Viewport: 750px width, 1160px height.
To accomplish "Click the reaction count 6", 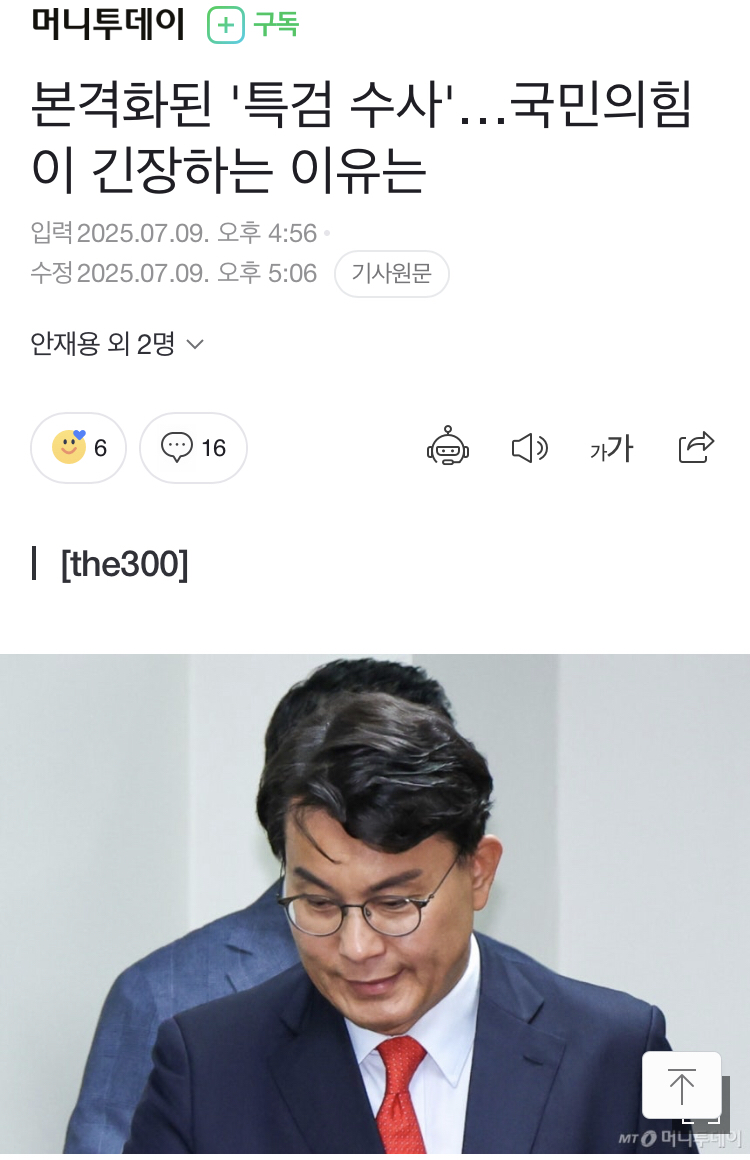I will (x=101, y=448).
